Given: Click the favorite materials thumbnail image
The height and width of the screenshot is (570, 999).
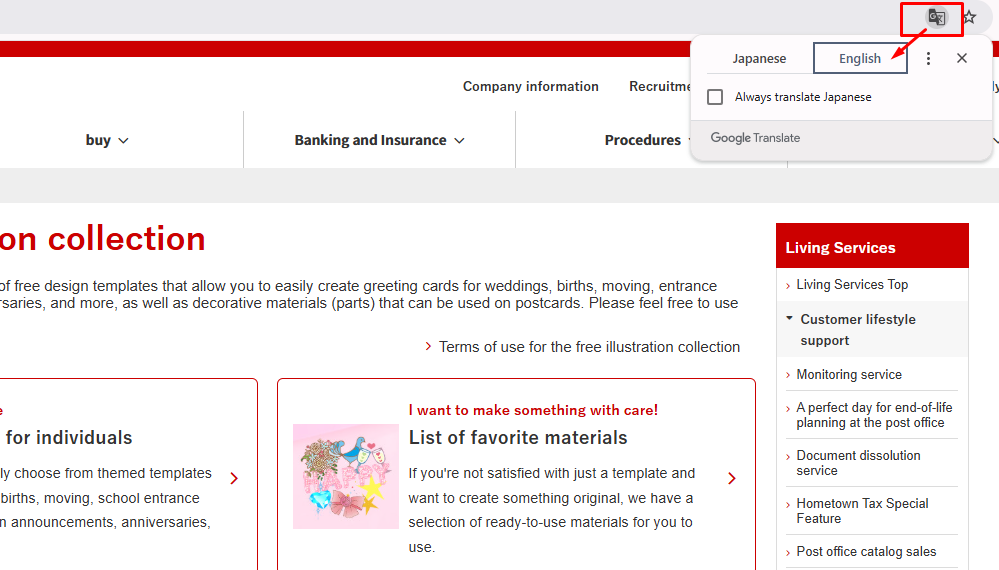Looking at the screenshot, I should coord(346,476).
